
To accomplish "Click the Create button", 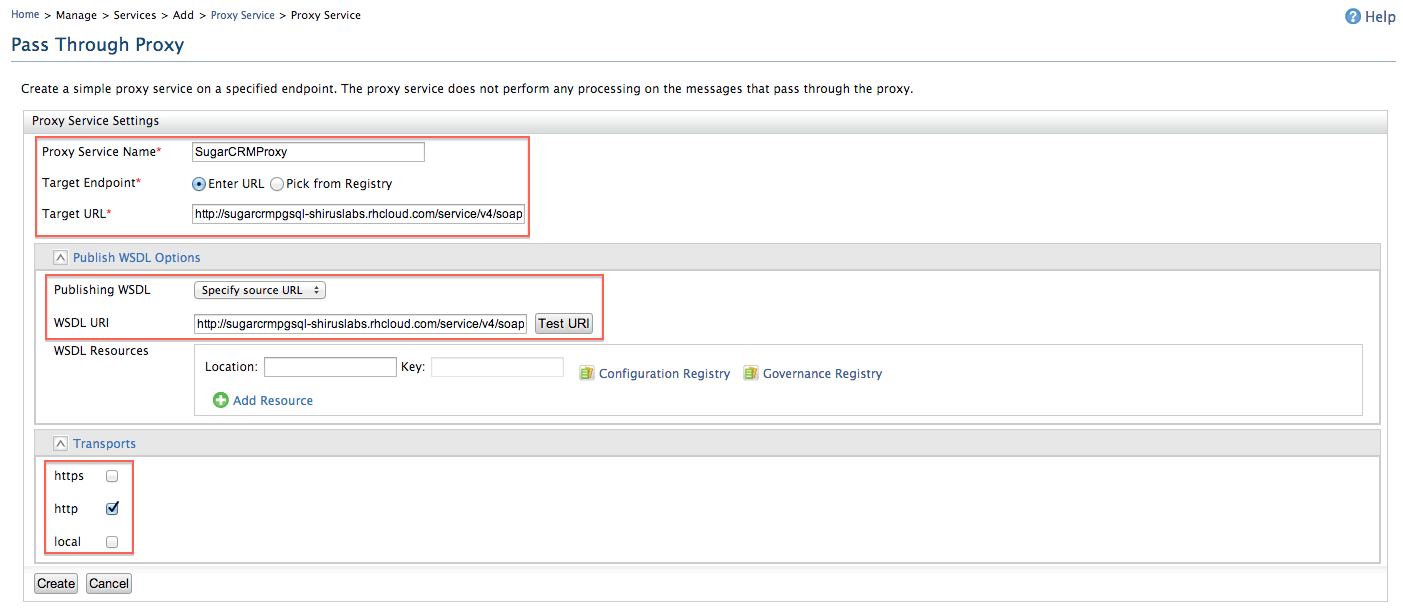I will tap(56, 583).
